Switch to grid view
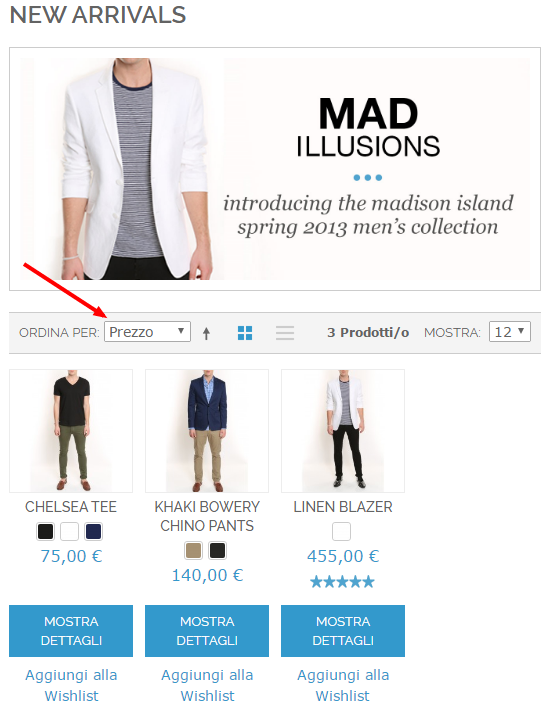 pyautogui.click(x=245, y=333)
